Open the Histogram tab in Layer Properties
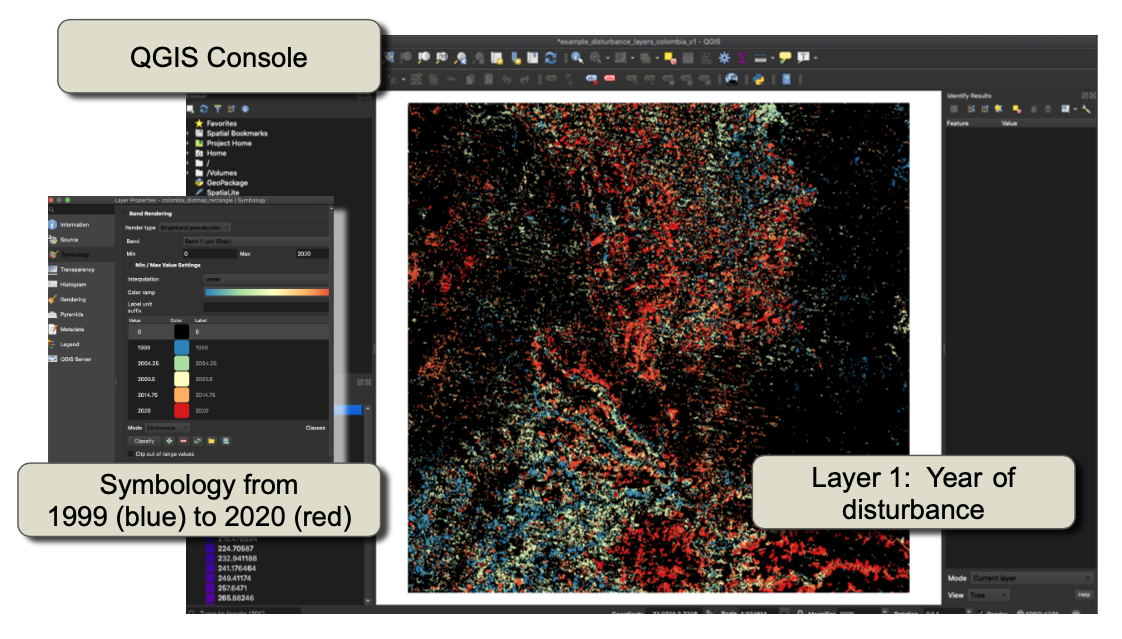The image size is (1122, 639). [73, 284]
